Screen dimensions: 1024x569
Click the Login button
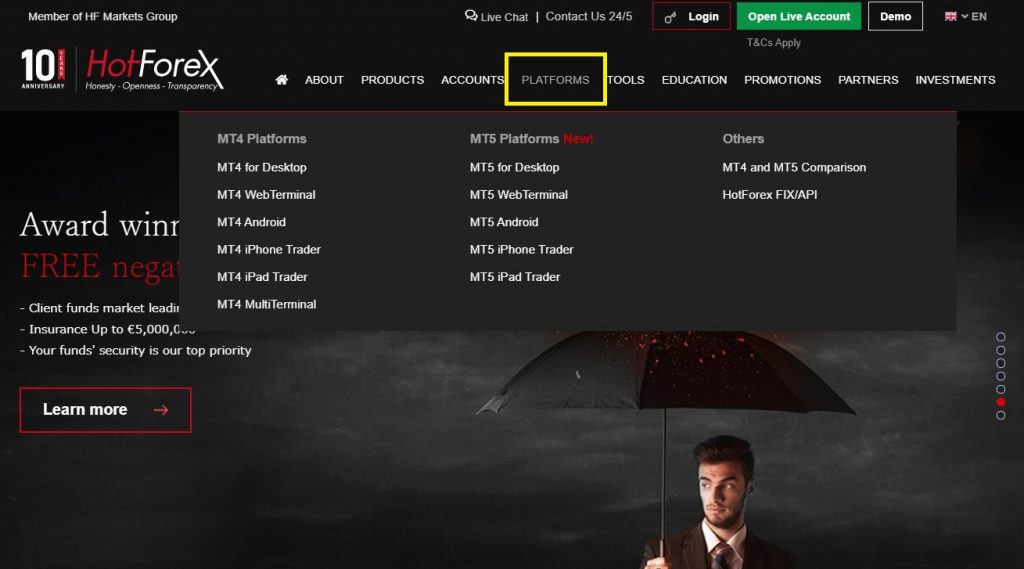tap(691, 16)
